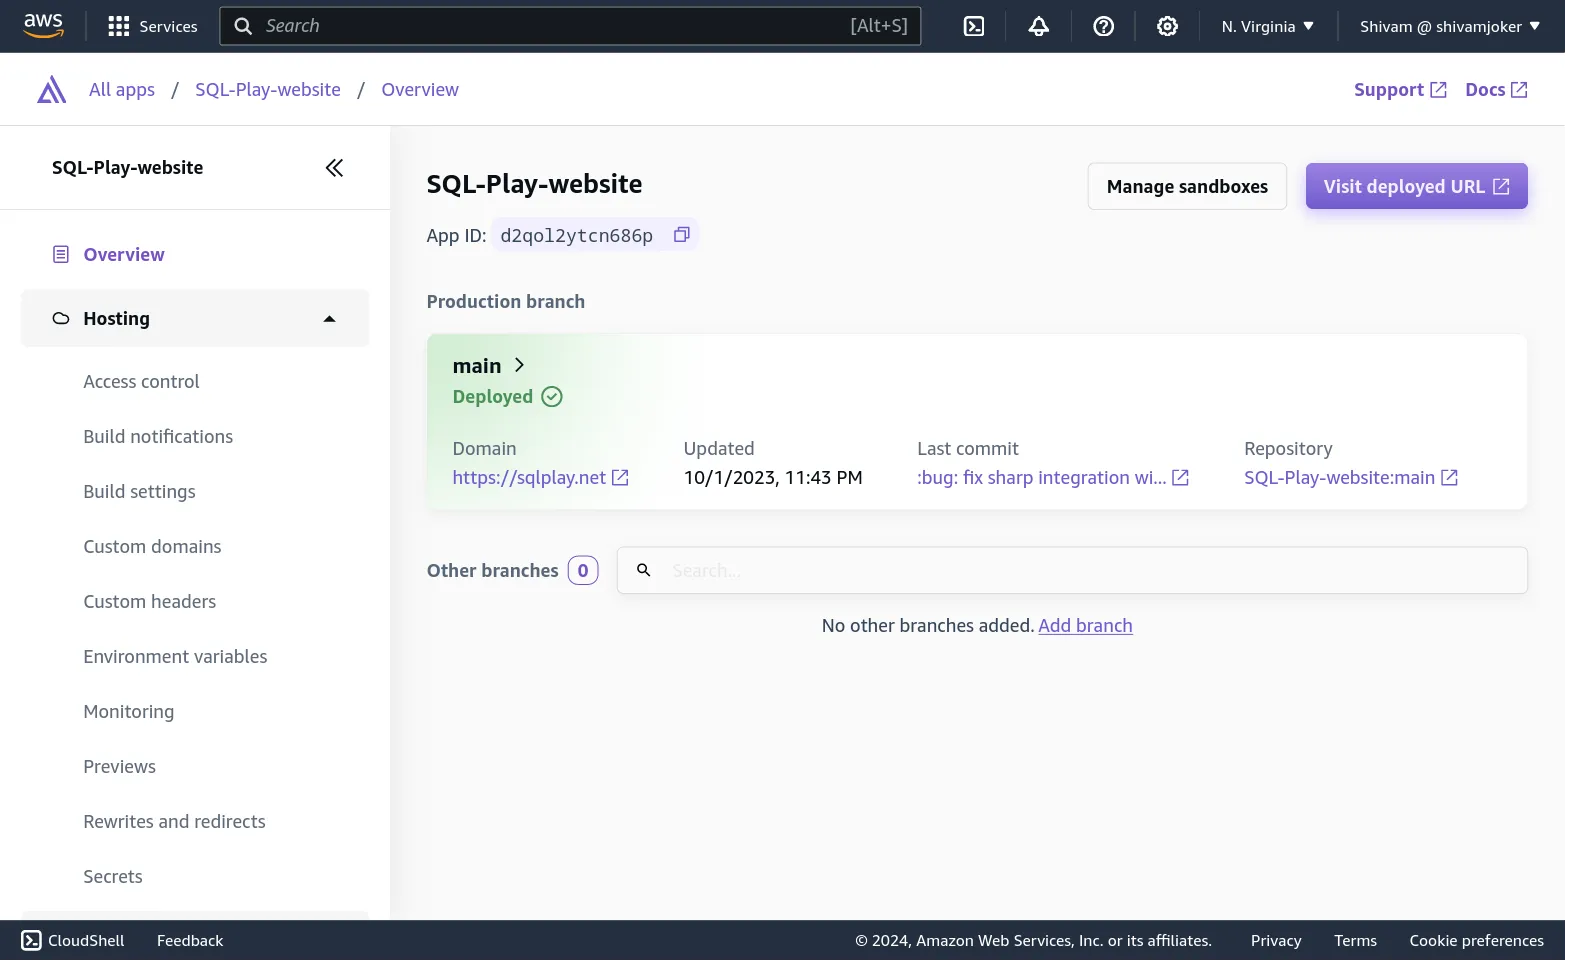
Task: Click Overview breadcrumb link
Action: (420, 90)
